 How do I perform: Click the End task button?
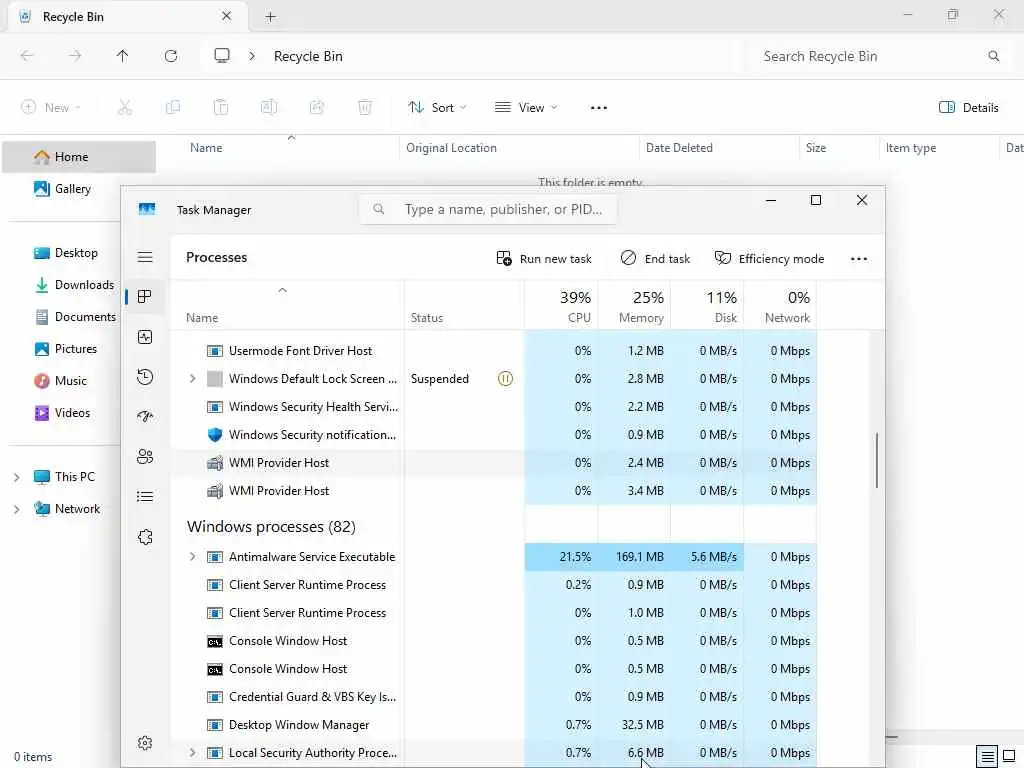655,259
